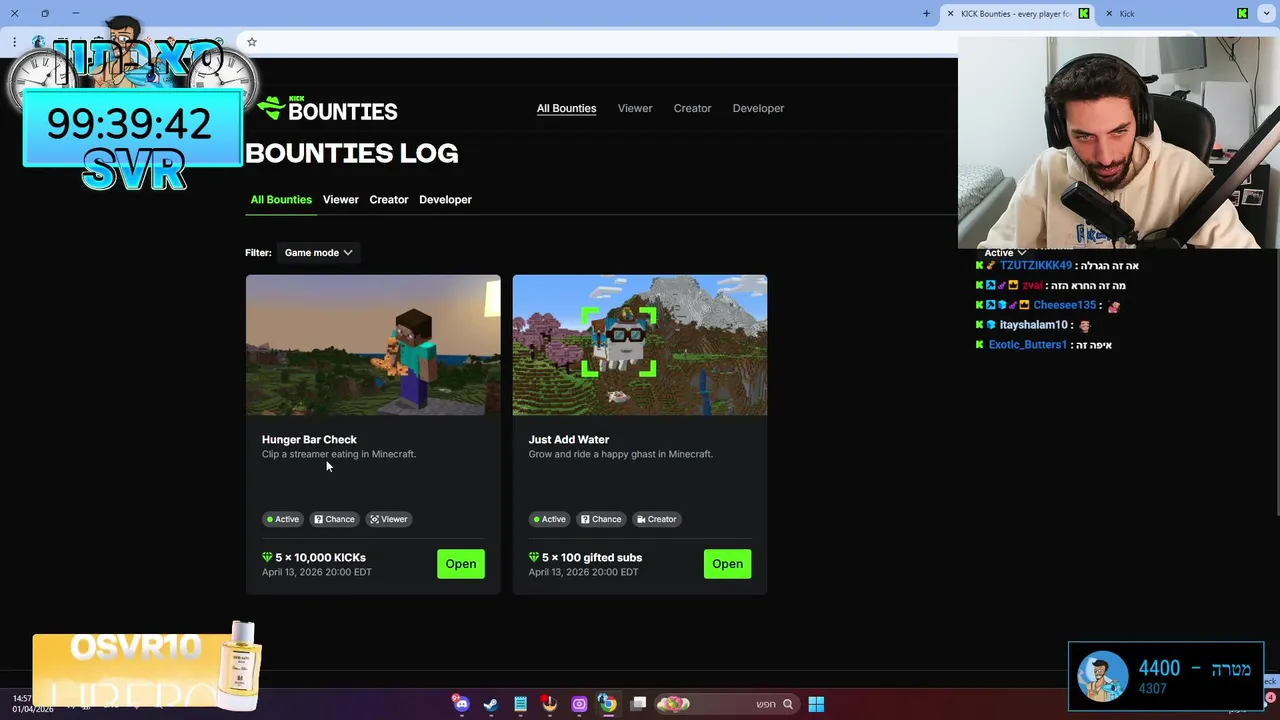Click username zvai in chat

click(x=1032, y=285)
